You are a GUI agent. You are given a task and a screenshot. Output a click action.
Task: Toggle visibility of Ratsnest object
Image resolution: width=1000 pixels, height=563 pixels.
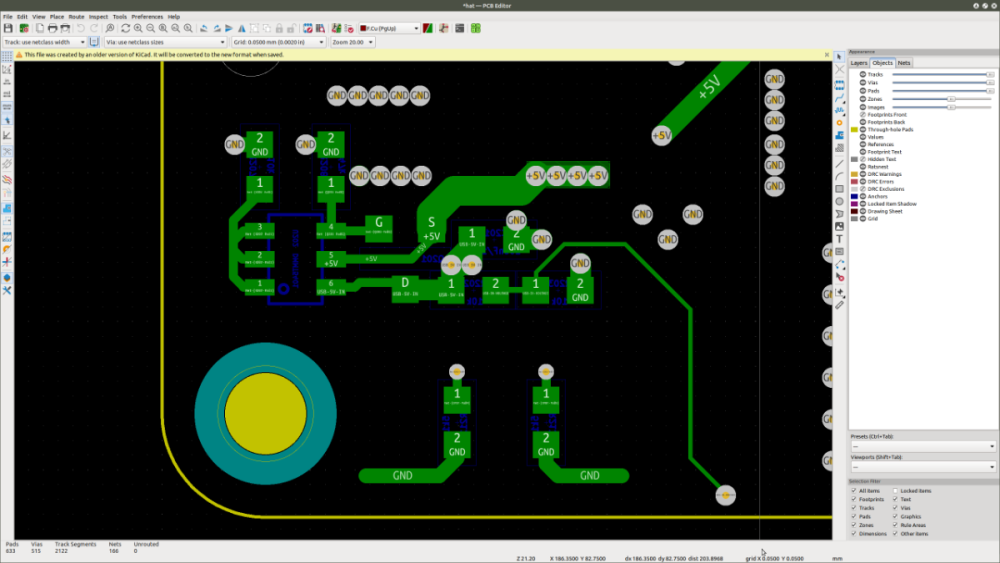point(863,166)
